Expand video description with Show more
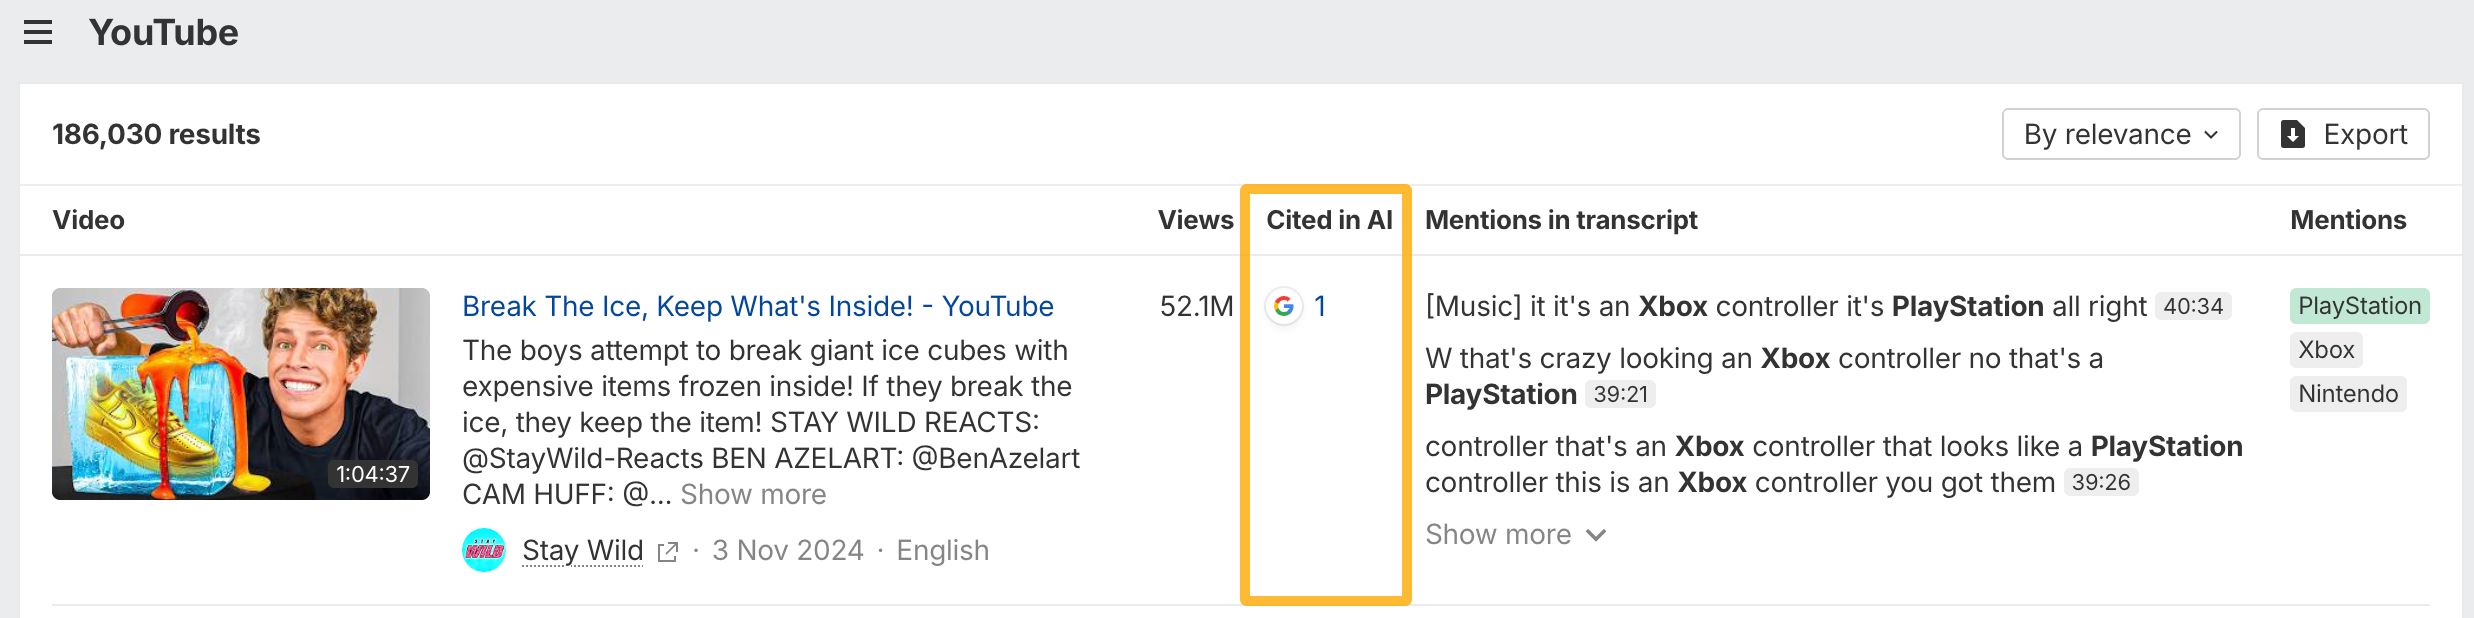 pyautogui.click(x=753, y=494)
